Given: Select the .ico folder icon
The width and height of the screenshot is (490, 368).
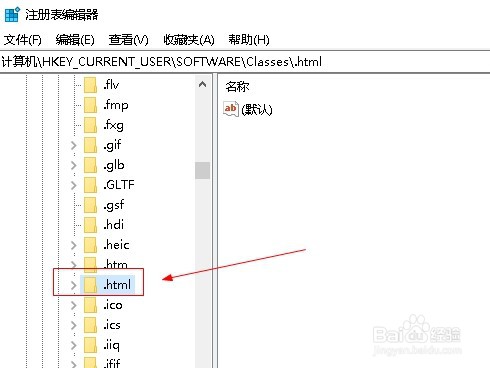Looking at the screenshot, I should pyautogui.click(x=90, y=305).
